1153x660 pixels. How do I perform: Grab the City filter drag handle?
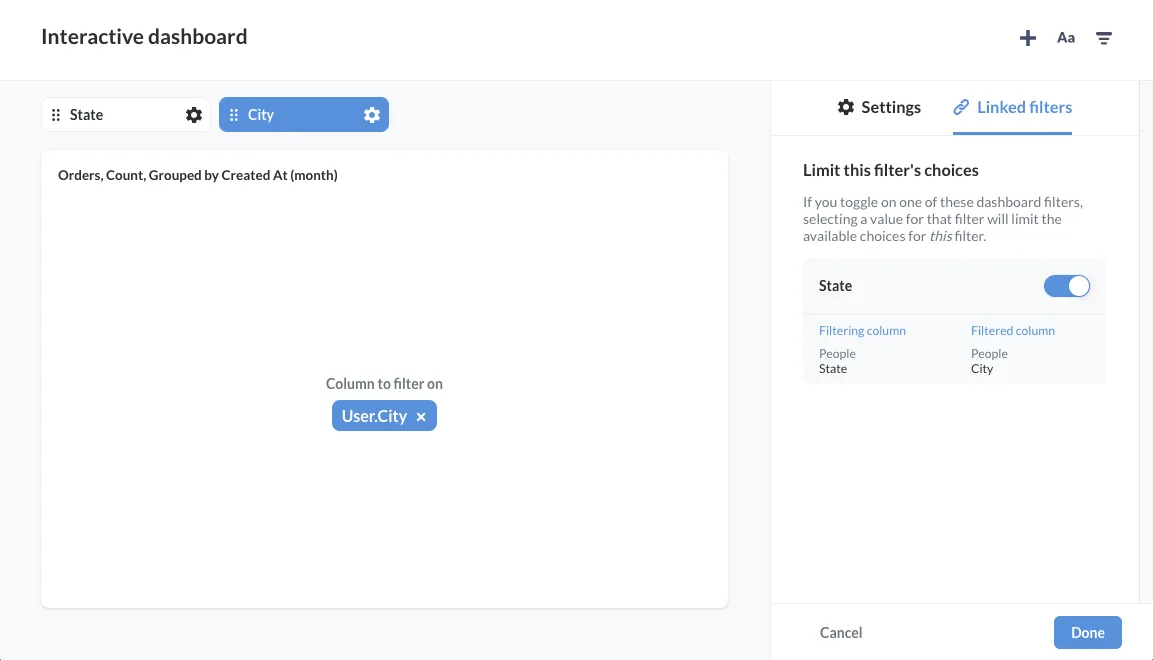(234, 115)
